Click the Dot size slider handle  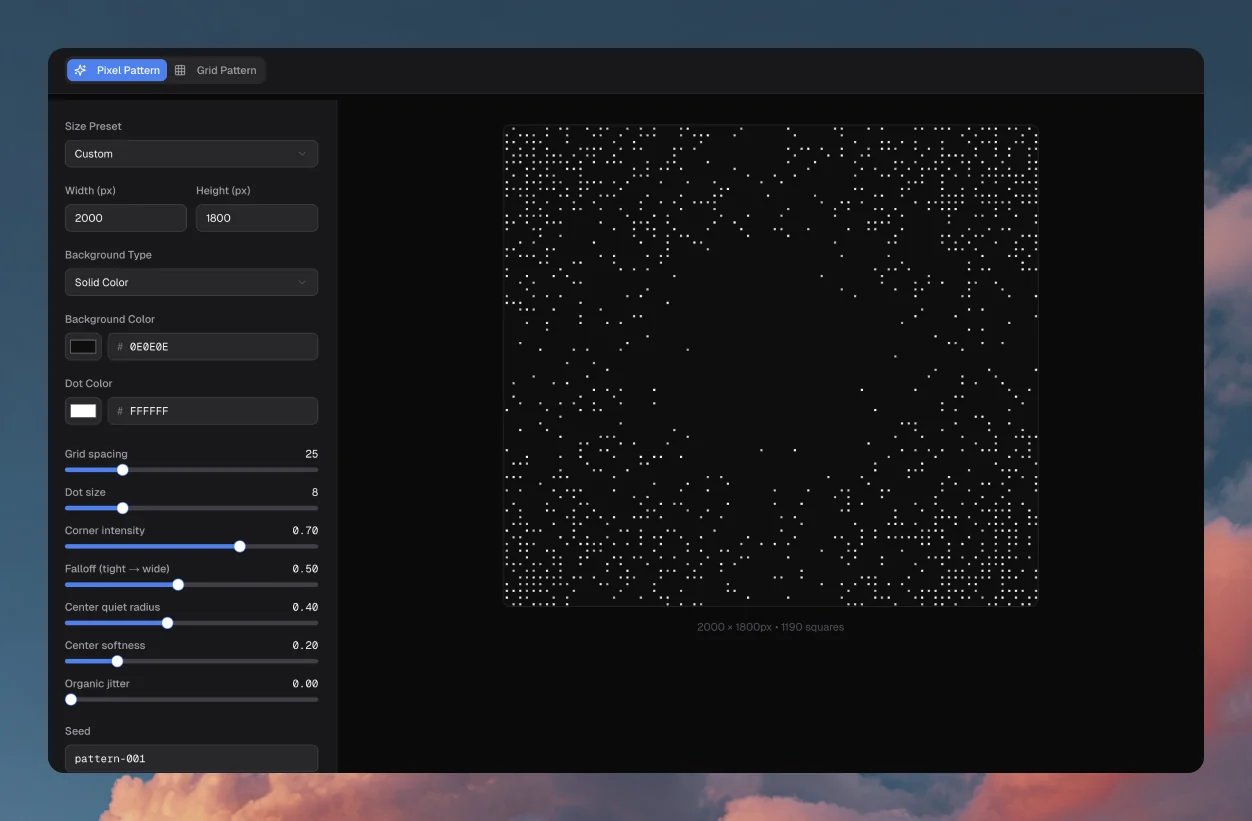click(123, 508)
